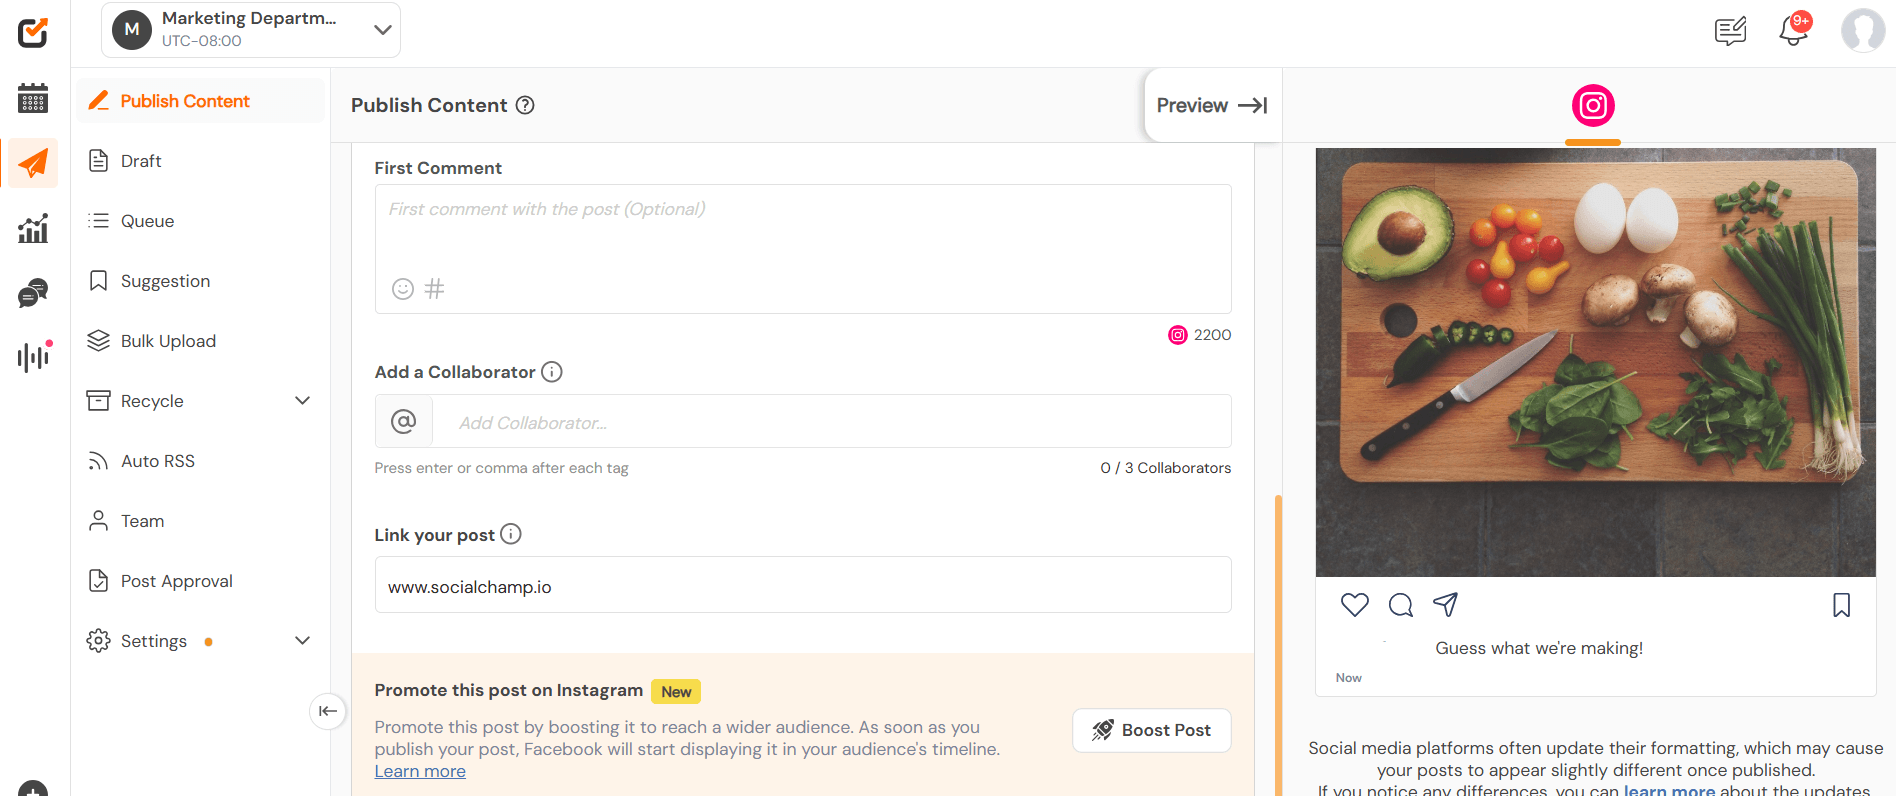The image size is (1896, 796).
Task: Click the heart like icon in the preview
Action: [1355, 605]
